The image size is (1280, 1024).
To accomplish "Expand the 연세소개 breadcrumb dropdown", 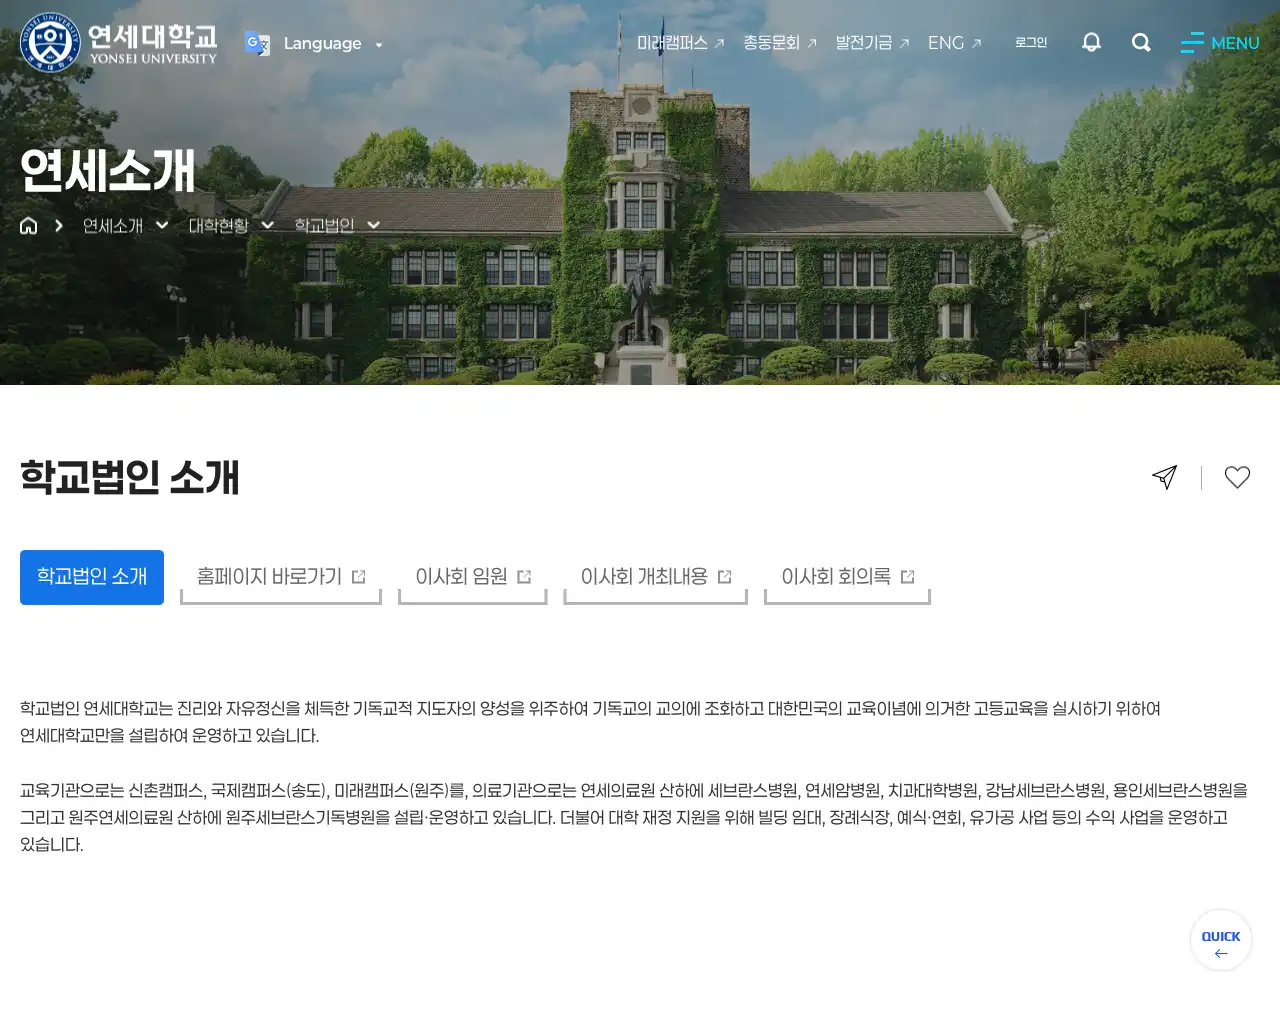I will point(125,225).
